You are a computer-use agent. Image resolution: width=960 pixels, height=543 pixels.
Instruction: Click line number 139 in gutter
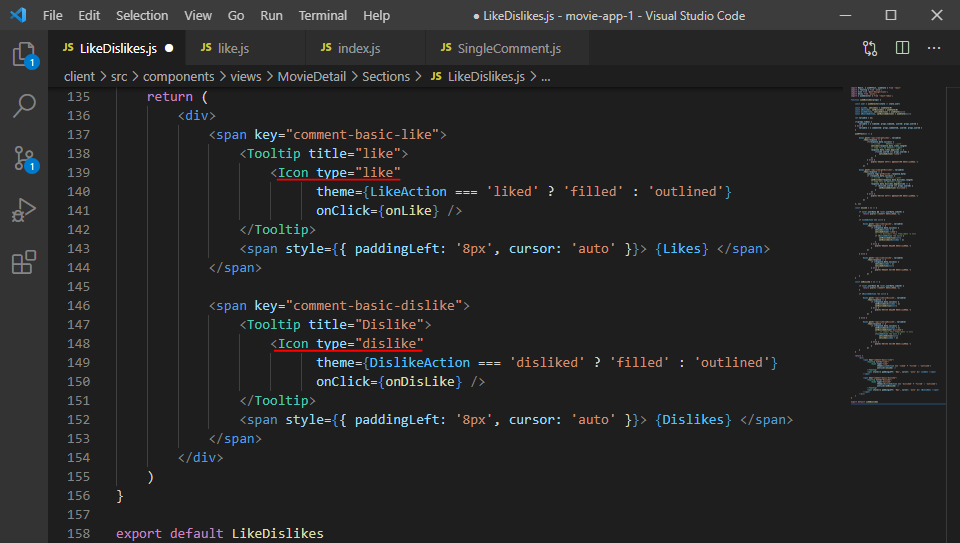click(78, 173)
